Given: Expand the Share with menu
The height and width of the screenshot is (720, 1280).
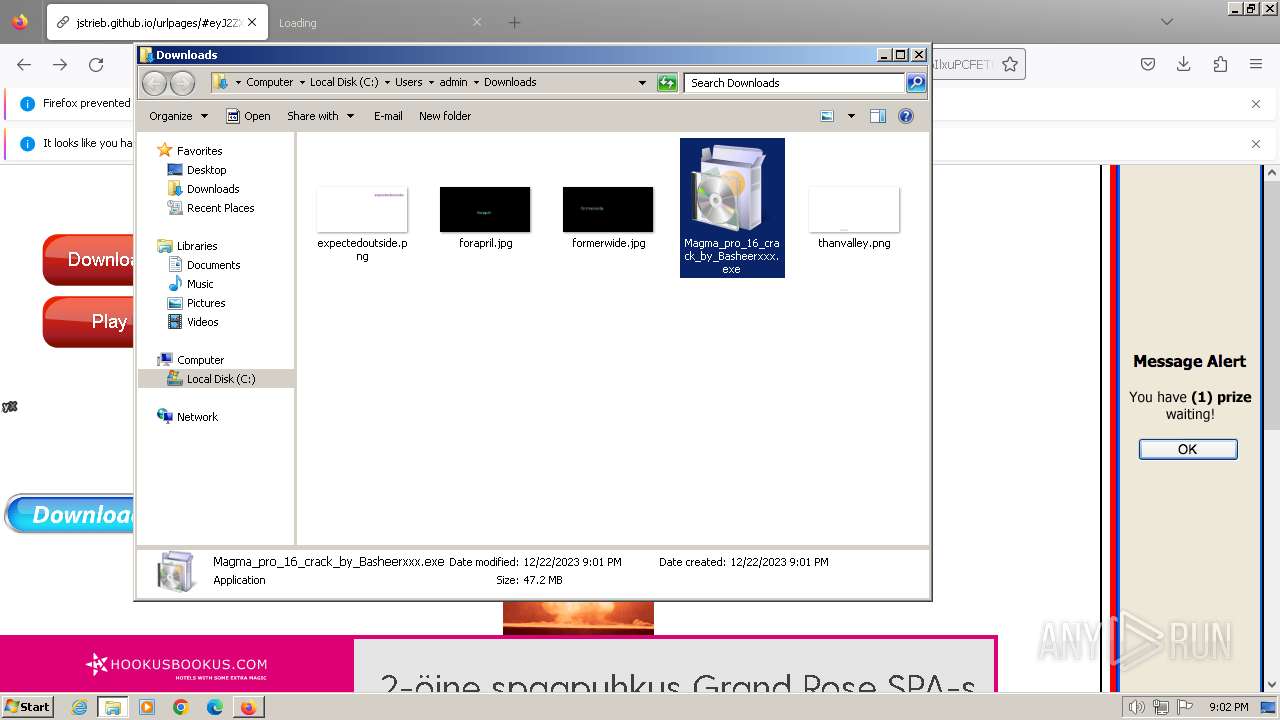Looking at the screenshot, I should tap(320, 116).
